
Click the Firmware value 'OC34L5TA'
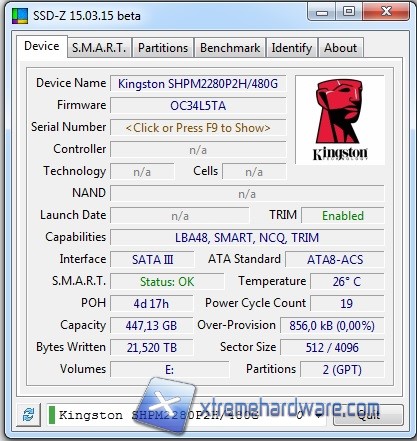point(198,106)
